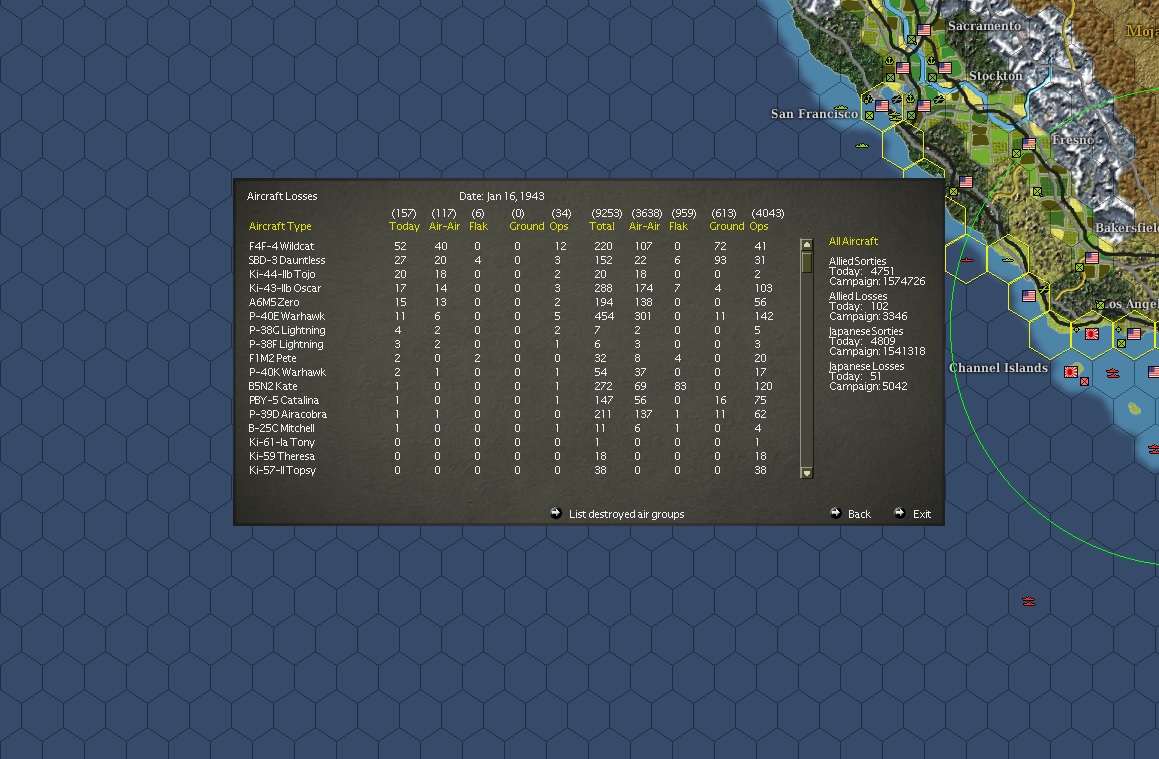The height and width of the screenshot is (759, 1159).
Task: Select the P-39D Airacobra row
Action: 510,415
